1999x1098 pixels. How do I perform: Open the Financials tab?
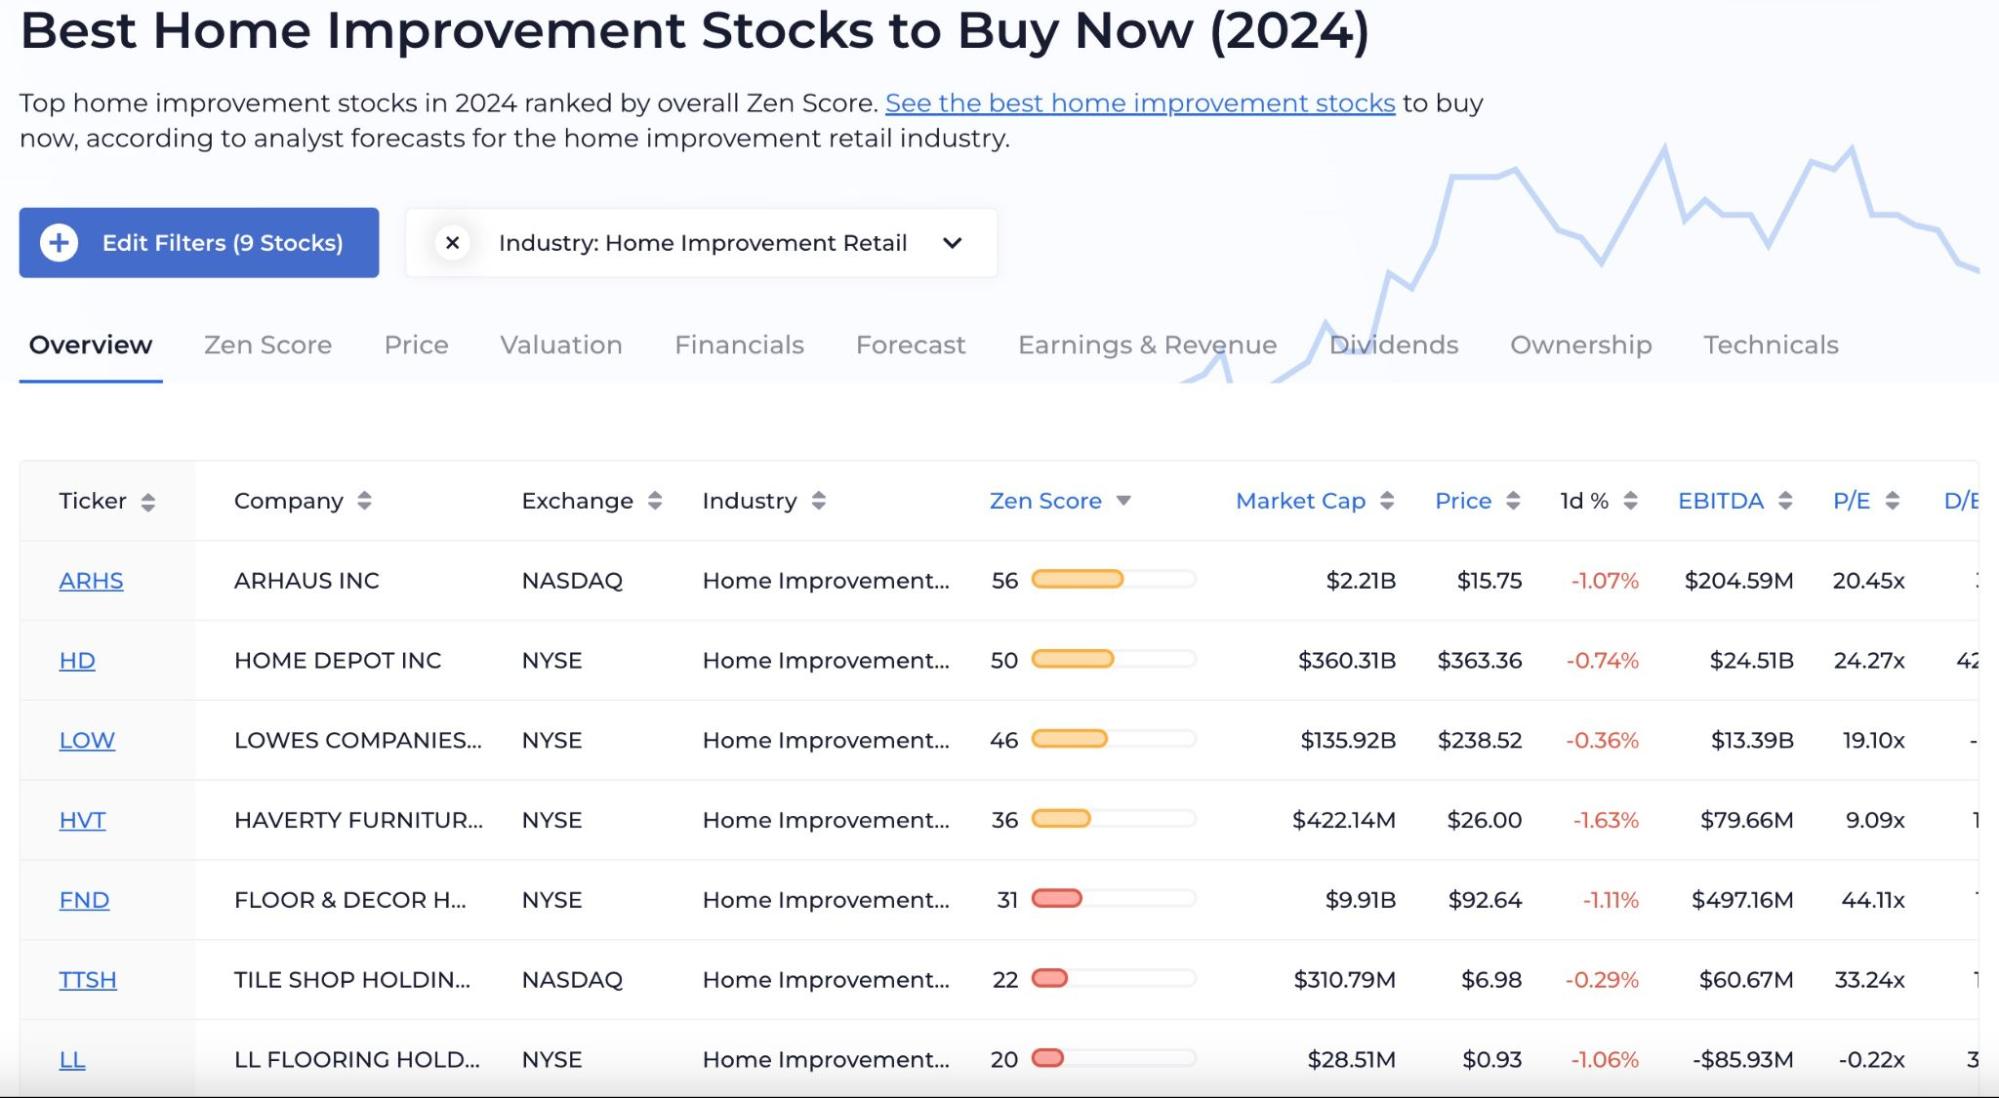point(739,345)
